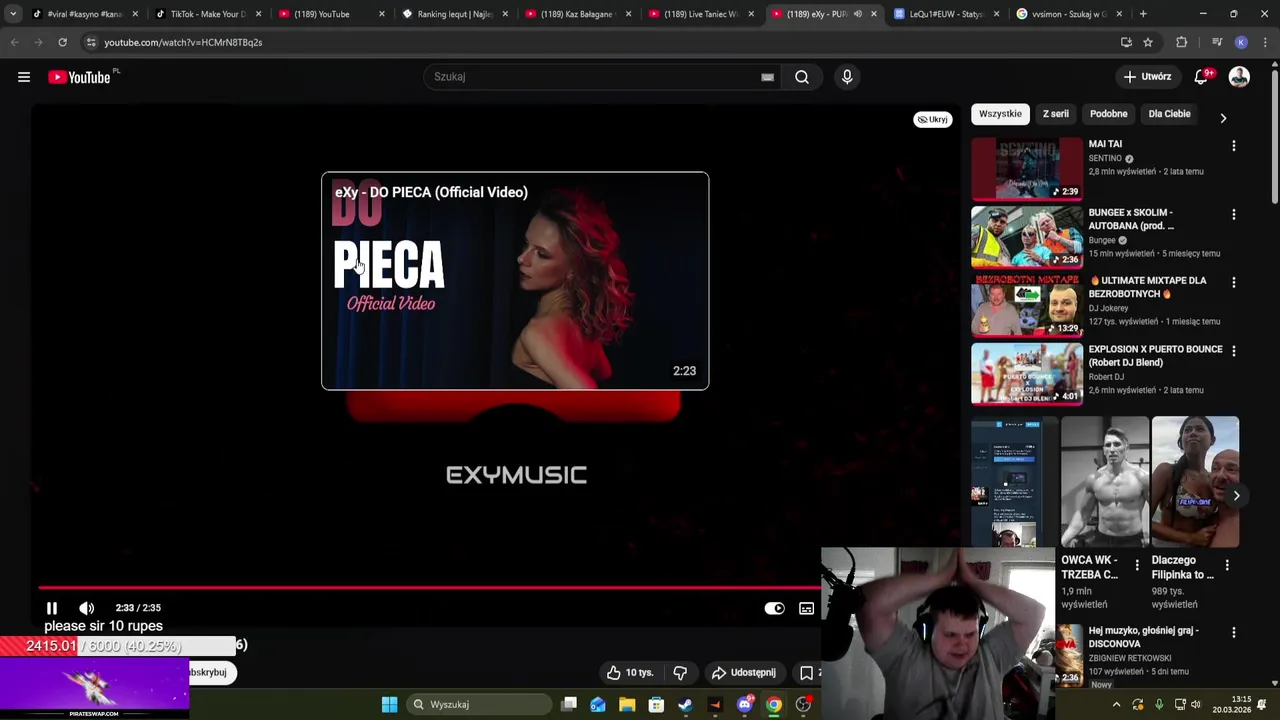Switch to the TikTok browser tab
Screen dimensions: 1280x720
tap(208, 14)
